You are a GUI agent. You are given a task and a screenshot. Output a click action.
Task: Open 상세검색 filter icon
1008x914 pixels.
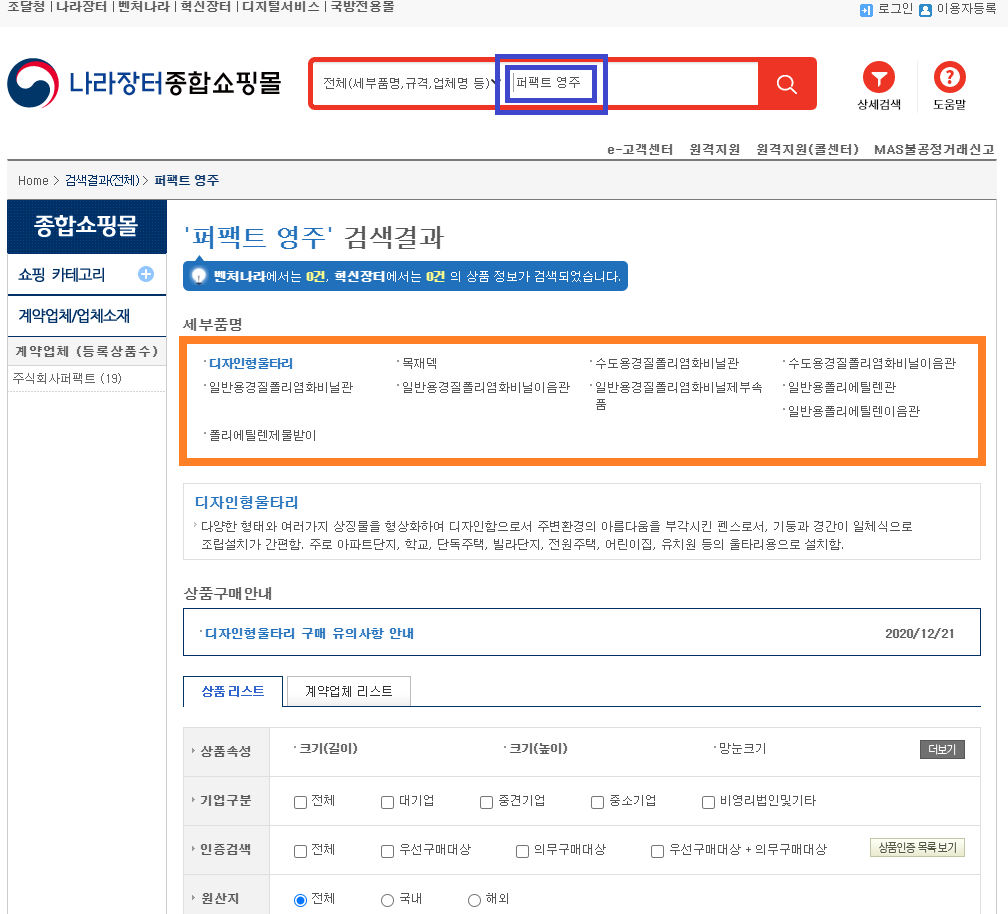click(879, 78)
